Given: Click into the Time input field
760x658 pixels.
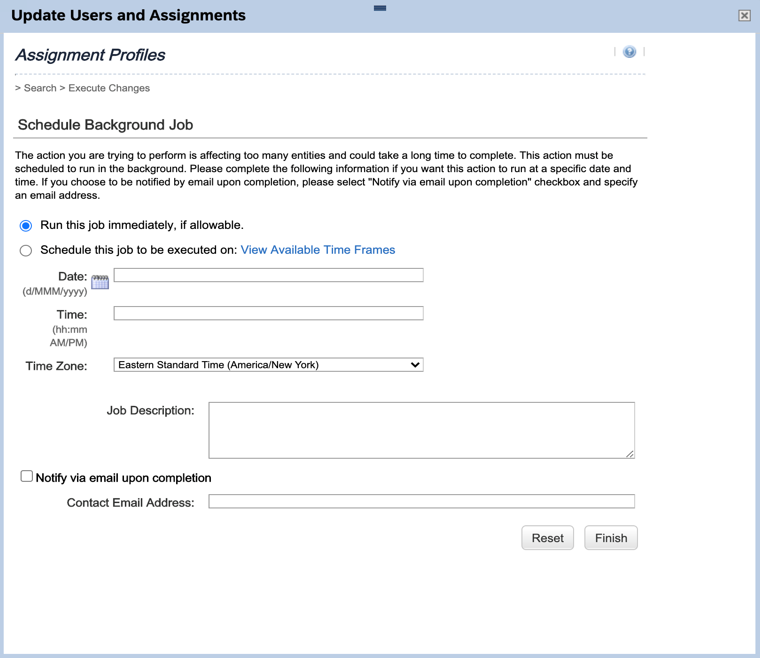Looking at the screenshot, I should [268, 314].
